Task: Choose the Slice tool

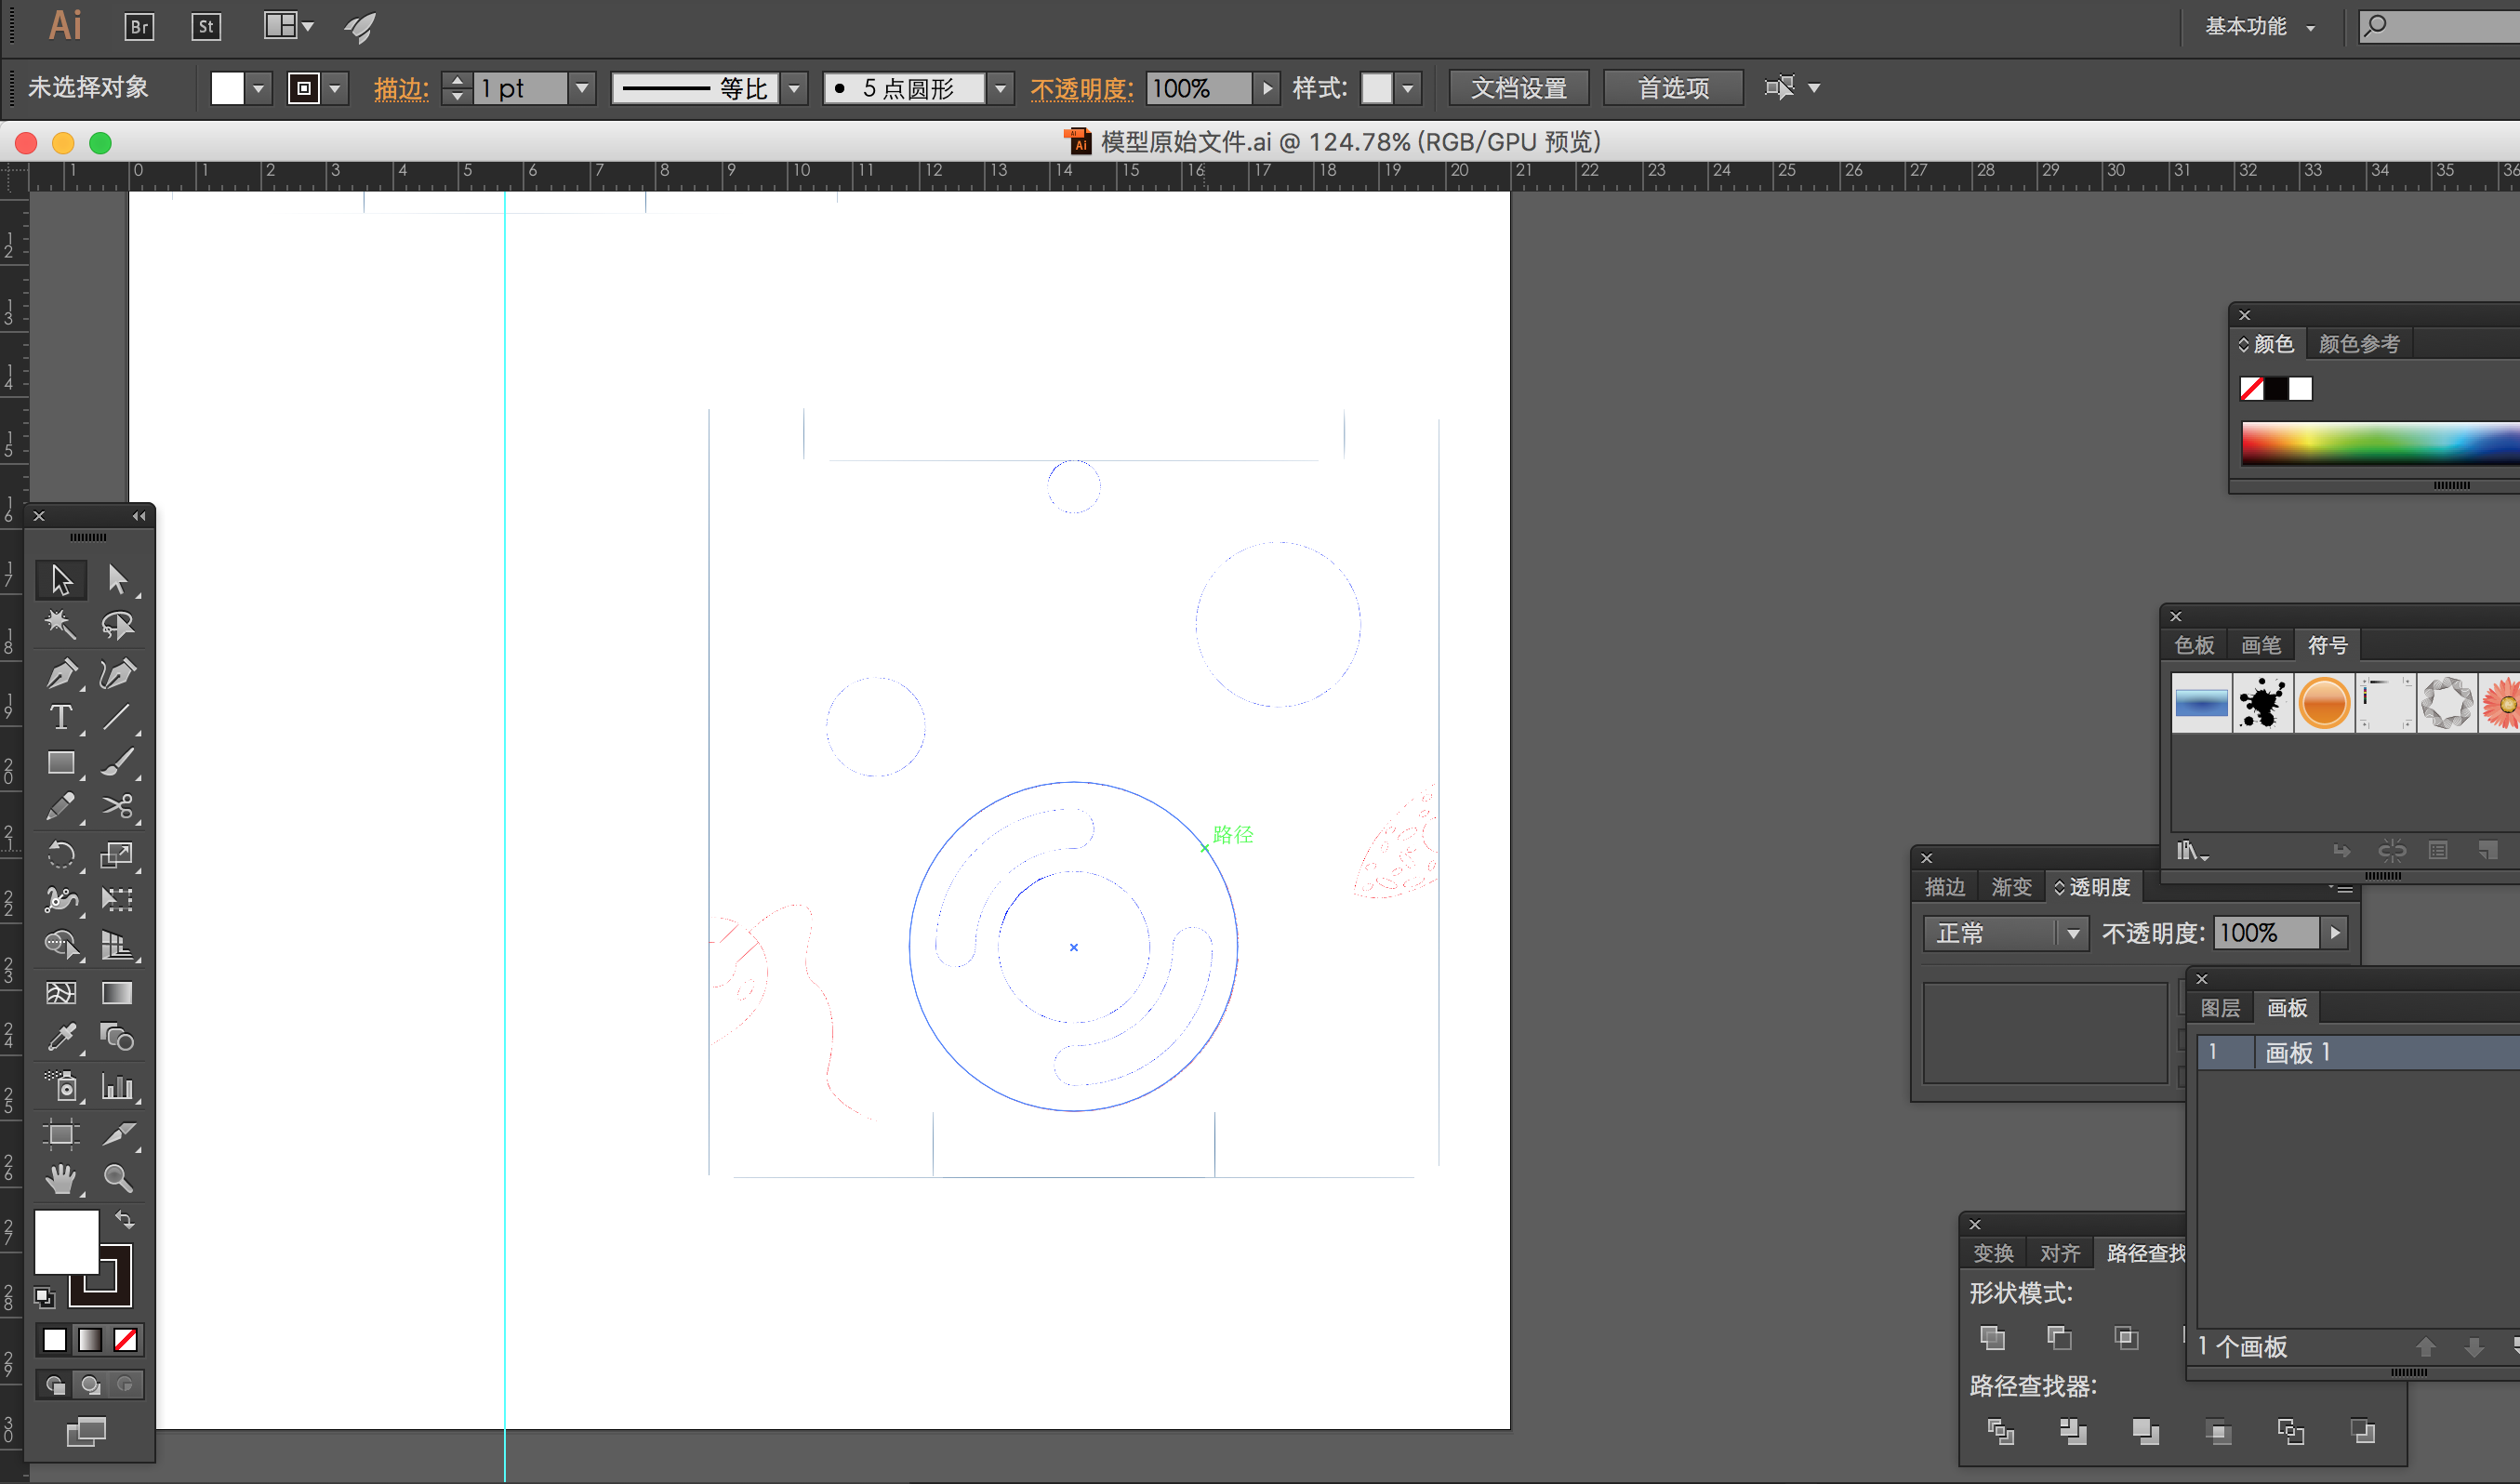Action: tap(117, 1133)
